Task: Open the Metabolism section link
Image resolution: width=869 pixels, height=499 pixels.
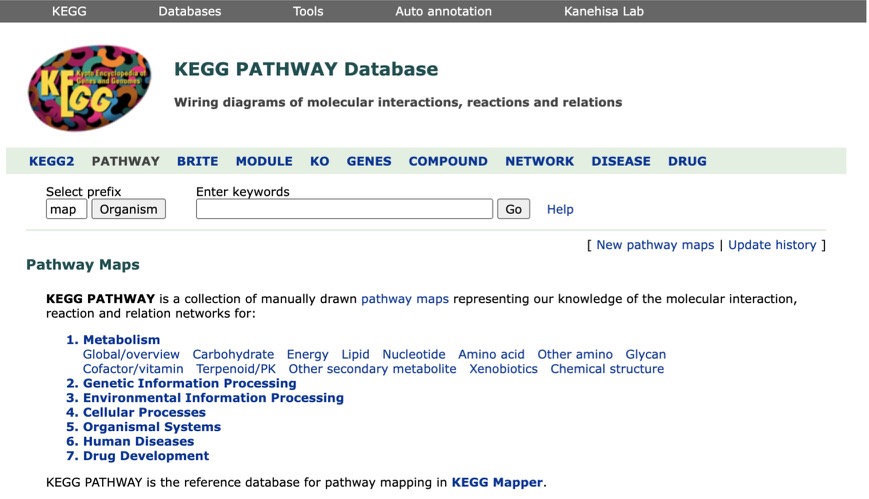Action: point(121,340)
